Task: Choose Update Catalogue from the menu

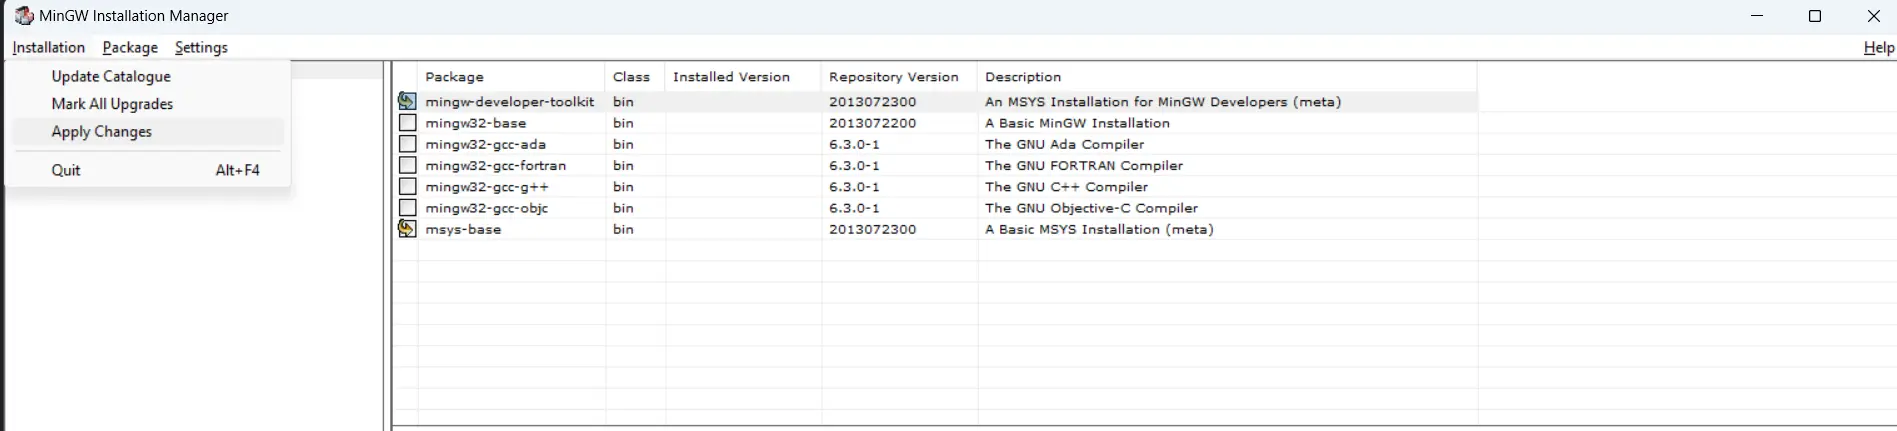Action: pyautogui.click(x=148, y=76)
